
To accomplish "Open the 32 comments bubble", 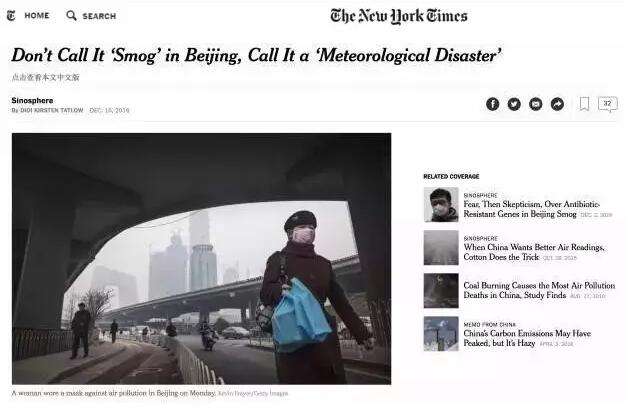I will point(608,104).
